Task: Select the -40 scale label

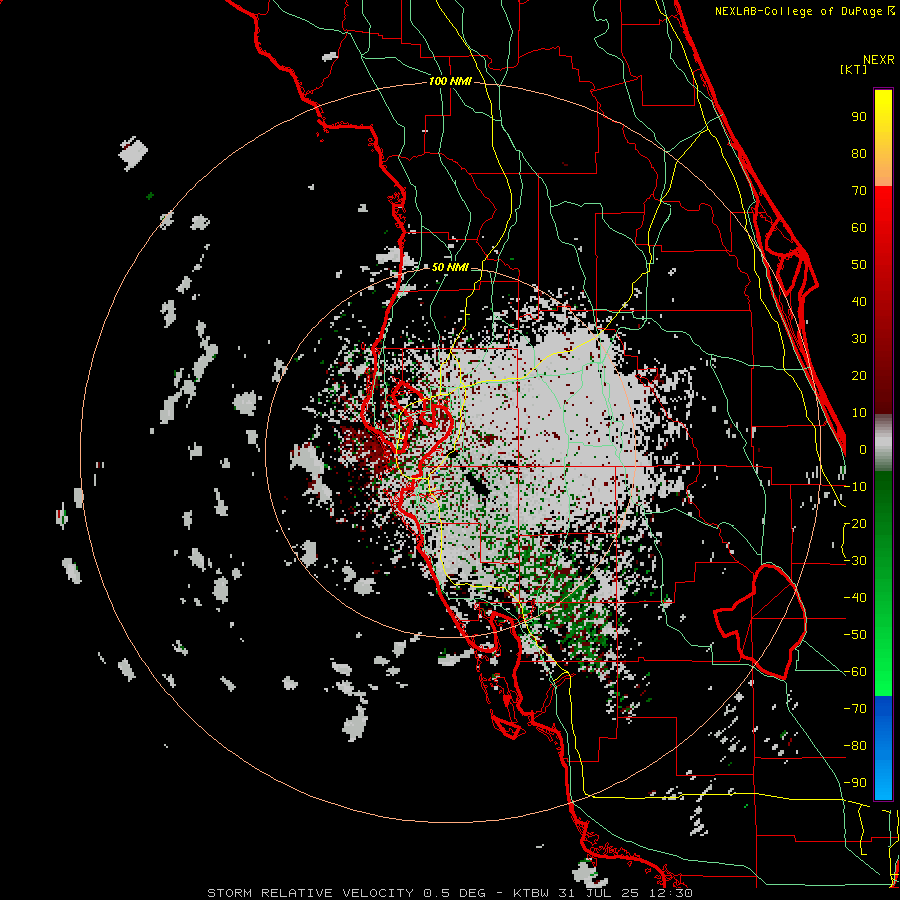Action: 855,598
